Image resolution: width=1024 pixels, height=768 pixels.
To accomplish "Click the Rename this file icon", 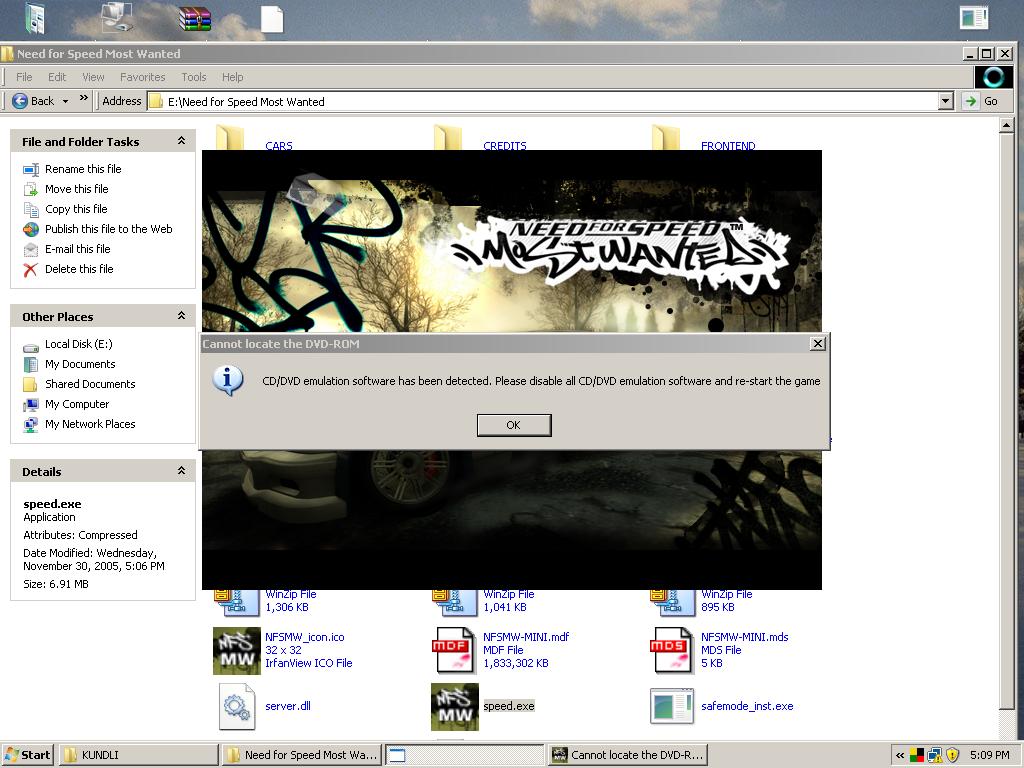I will [31, 170].
